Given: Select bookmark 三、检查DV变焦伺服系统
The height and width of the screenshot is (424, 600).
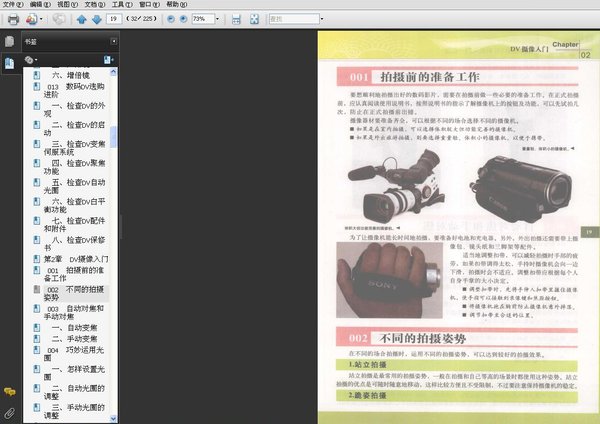Looking at the screenshot, I should (74, 148).
